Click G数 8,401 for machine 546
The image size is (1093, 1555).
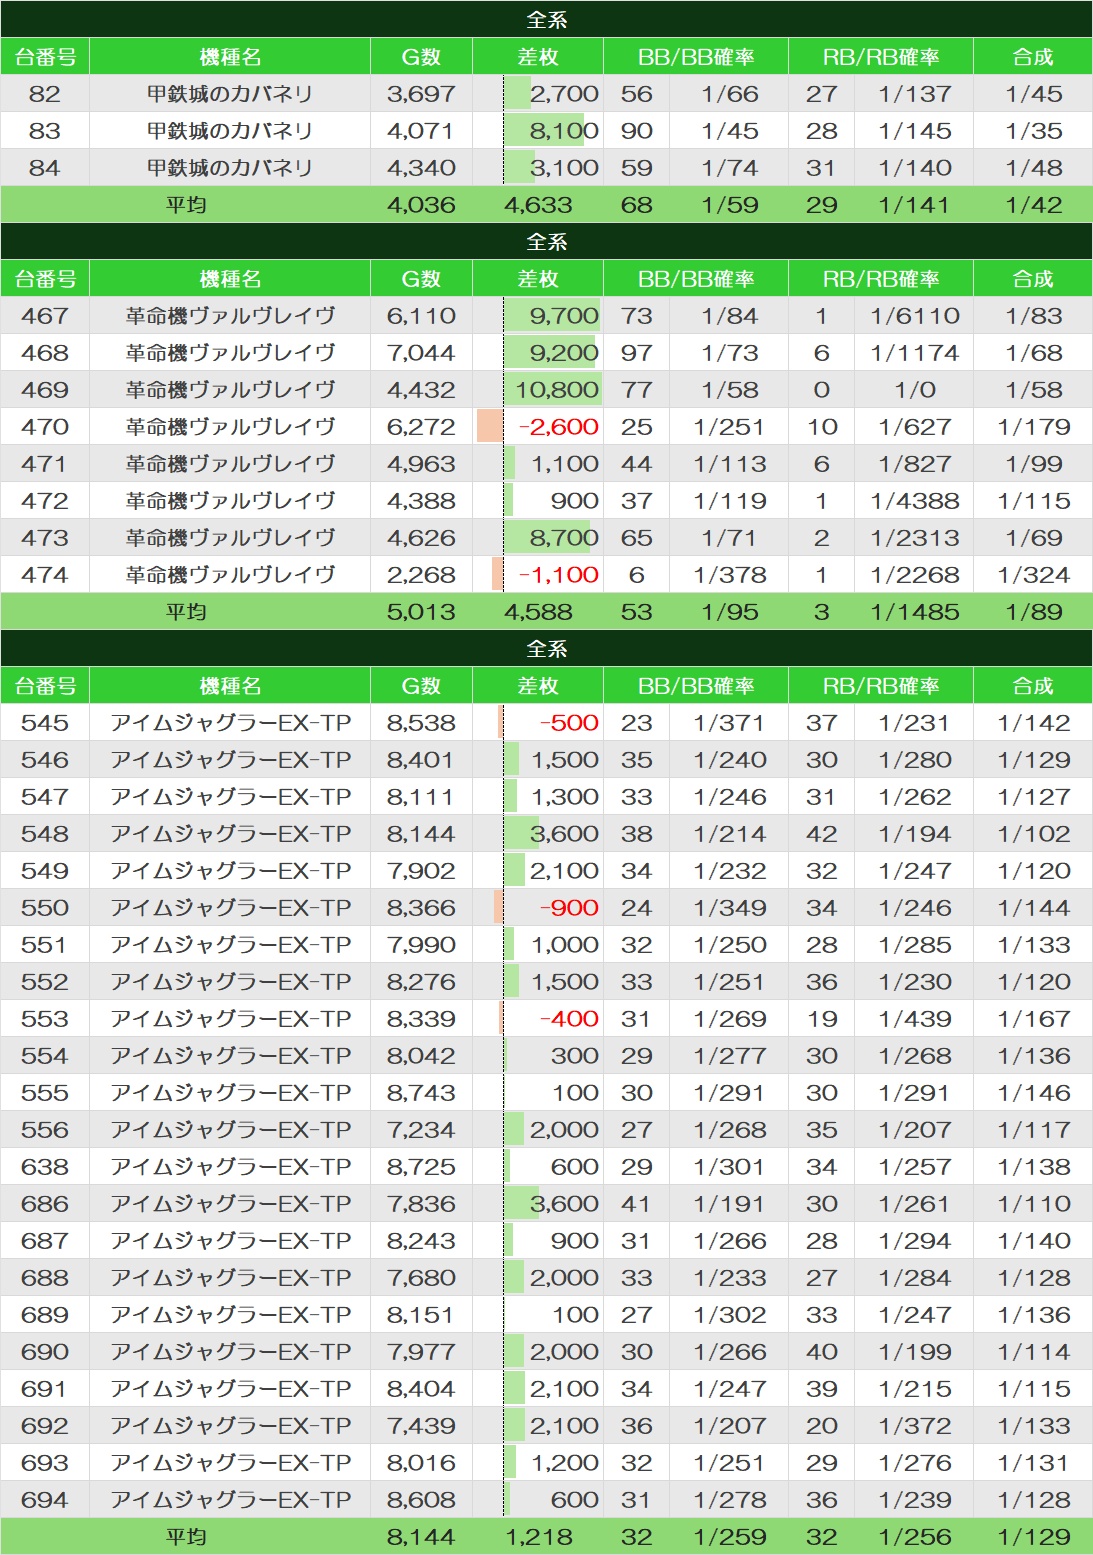pyautogui.click(x=421, y=760)
